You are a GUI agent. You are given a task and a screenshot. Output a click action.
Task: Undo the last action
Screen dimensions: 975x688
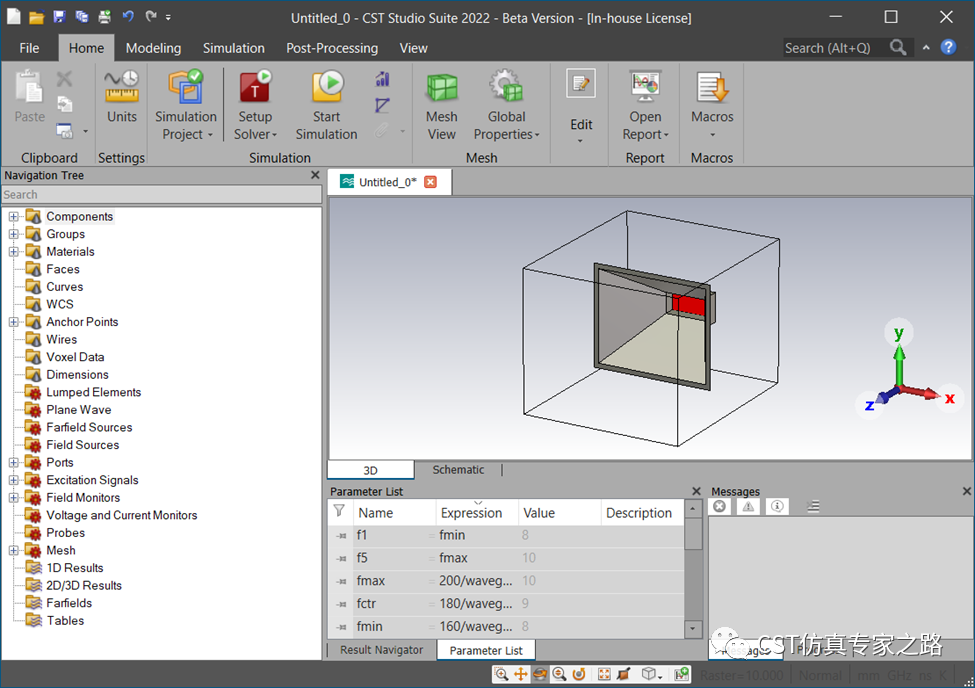click(128, 17)
